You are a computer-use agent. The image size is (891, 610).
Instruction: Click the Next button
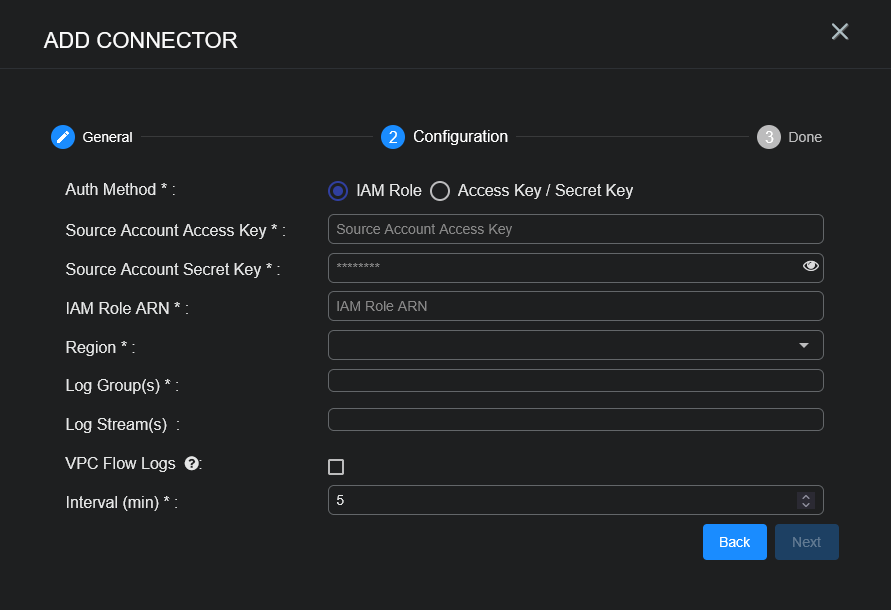806,542
